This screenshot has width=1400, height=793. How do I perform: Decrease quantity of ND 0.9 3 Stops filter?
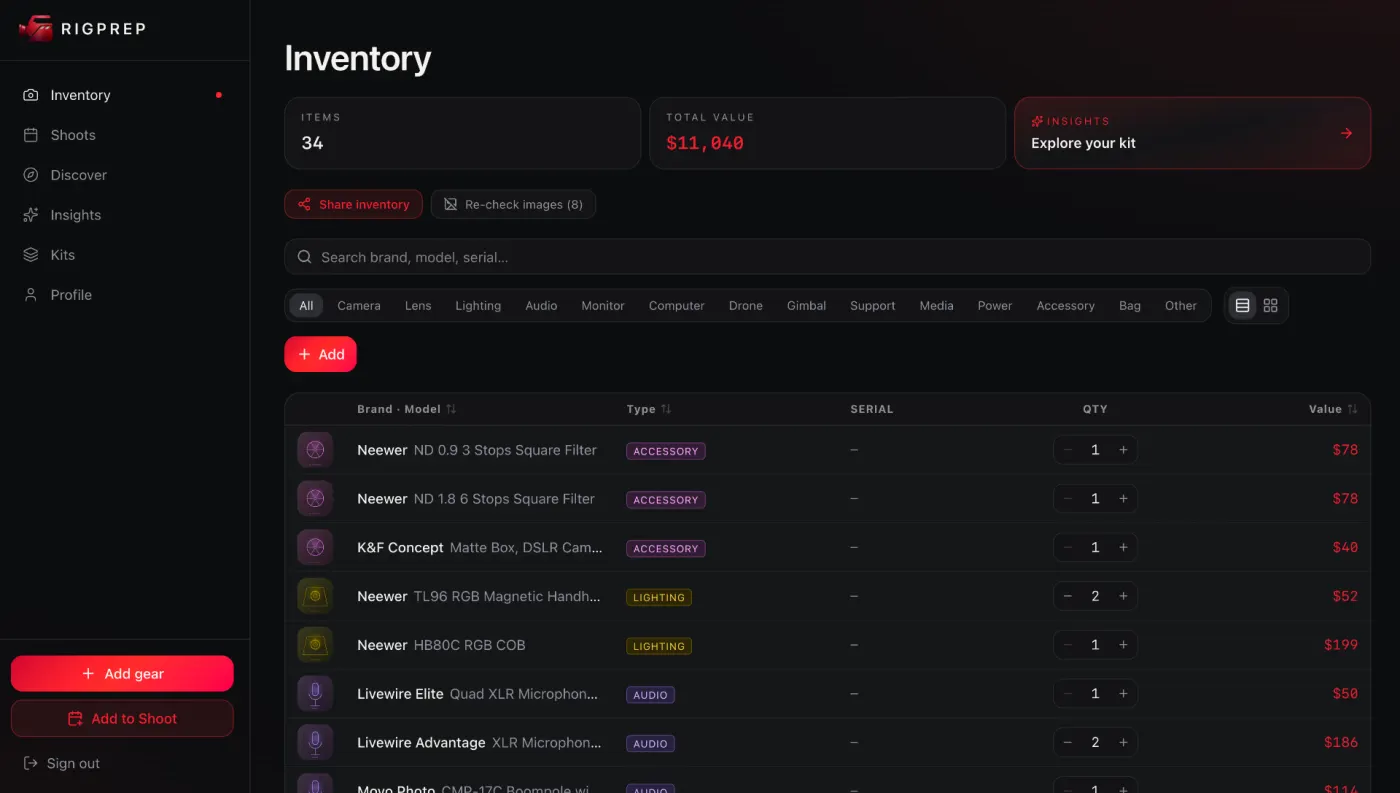click(1068, 450)
